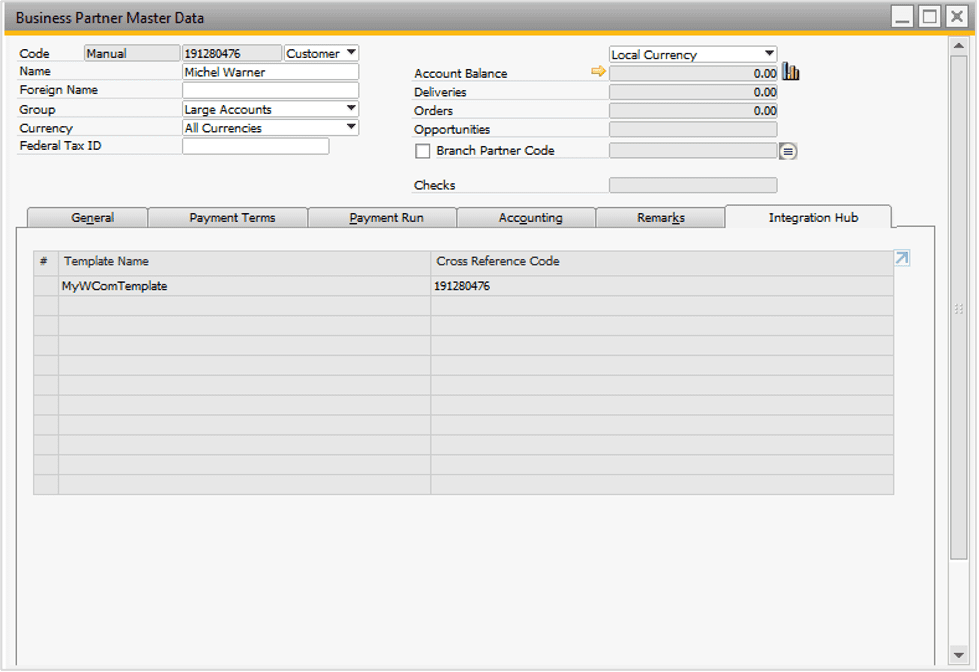979x672 pixels.
Task: Click the Code field 191280476
Action: coord(232,53)
